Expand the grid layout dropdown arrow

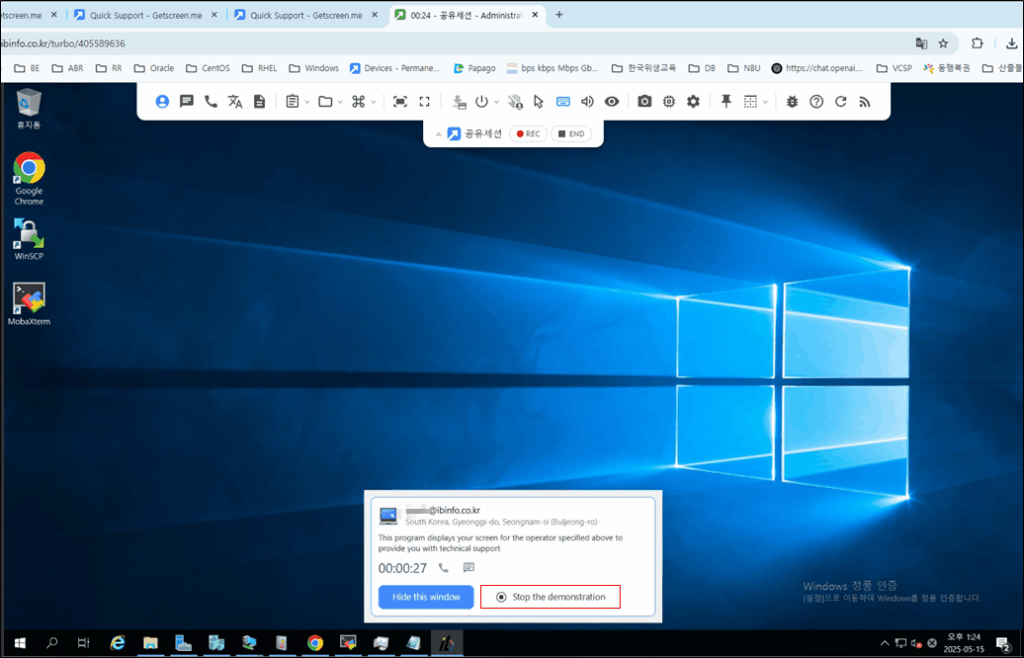pyautogui.click(x=765, y=102)
